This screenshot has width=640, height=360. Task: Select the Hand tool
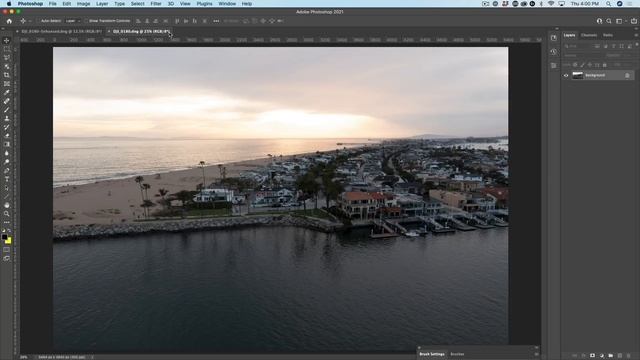pos(7,205)
